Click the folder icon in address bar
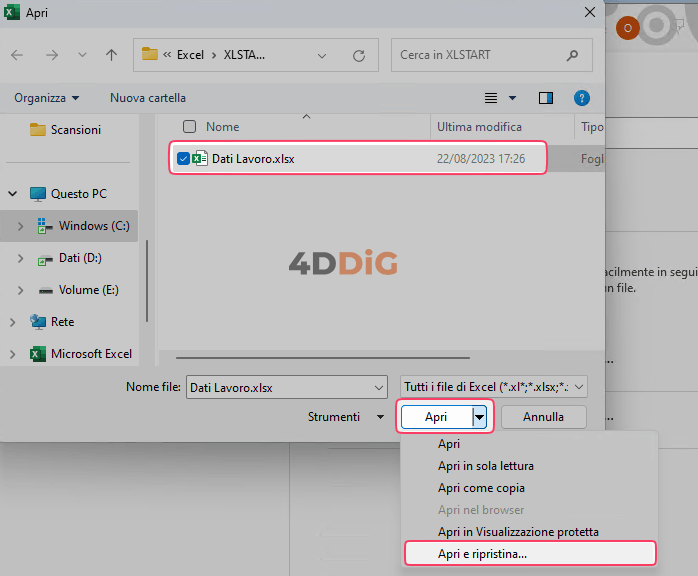The height and width of the screenshot is (576, 698). click(150, 54)
